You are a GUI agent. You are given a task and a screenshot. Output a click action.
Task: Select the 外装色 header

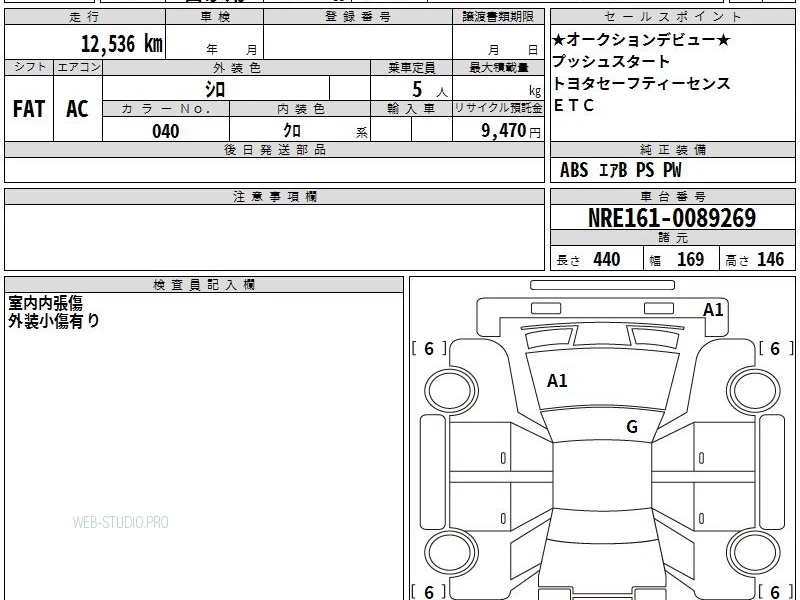(236, 67)
